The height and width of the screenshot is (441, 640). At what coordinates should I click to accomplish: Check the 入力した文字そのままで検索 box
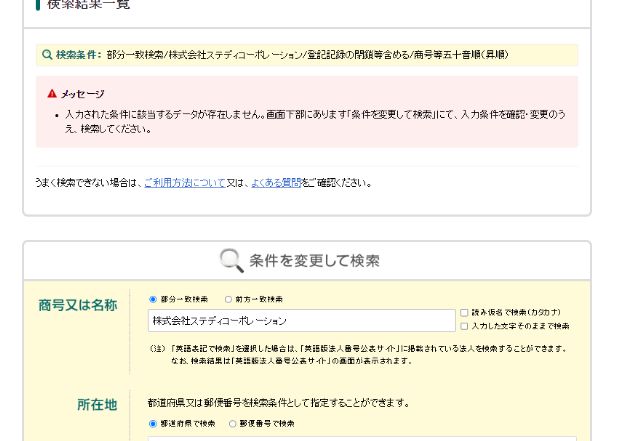tap(464, 326)
